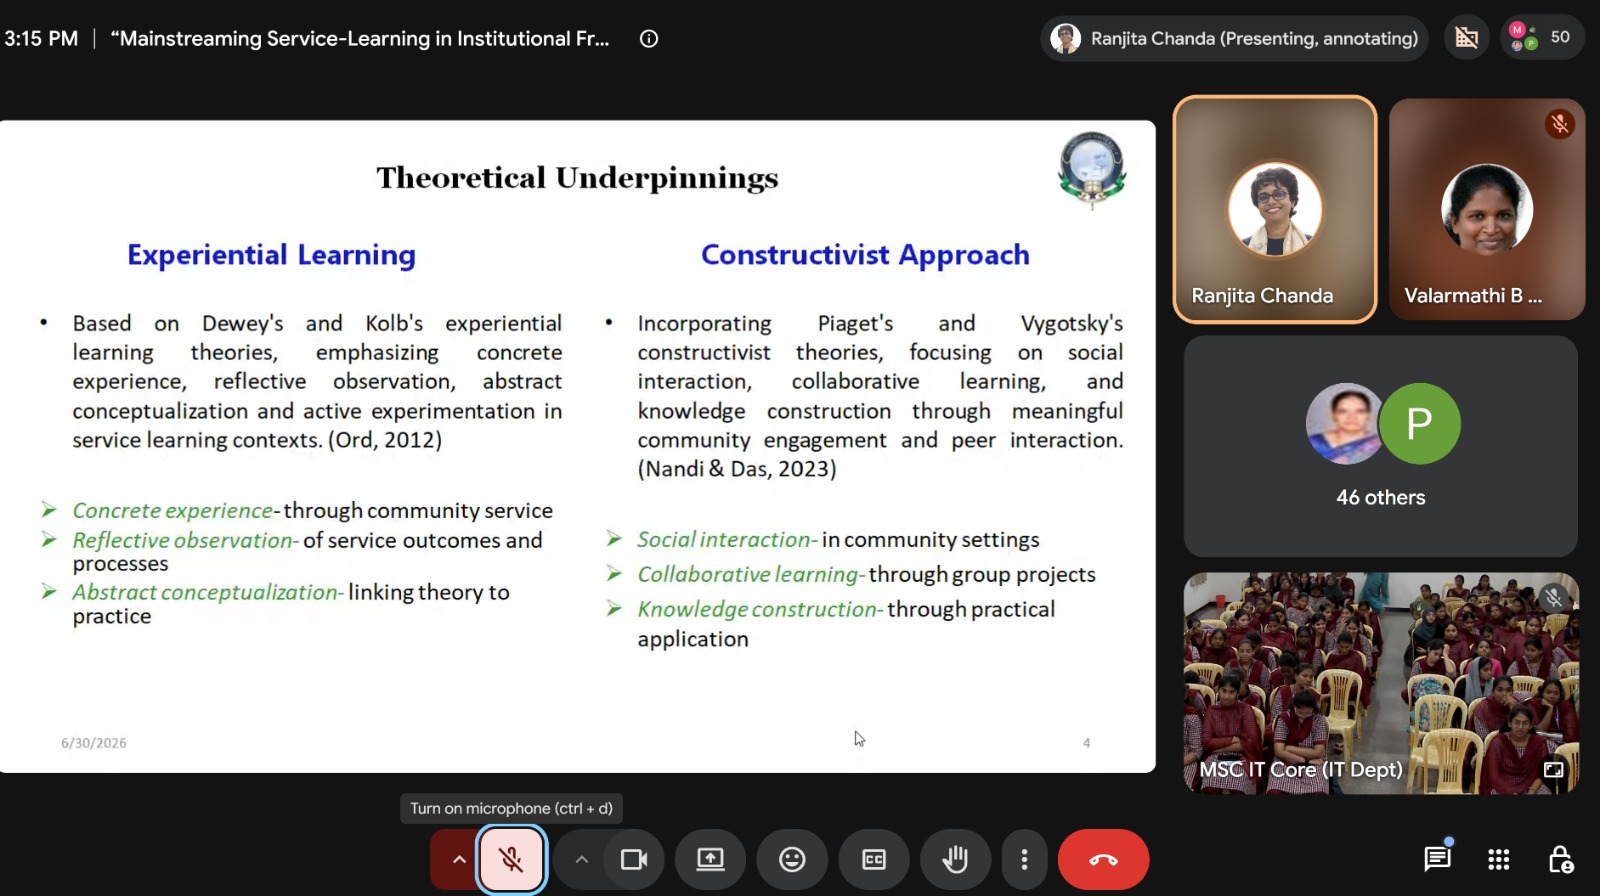Open more options three-dot menu

point(1024,859)
